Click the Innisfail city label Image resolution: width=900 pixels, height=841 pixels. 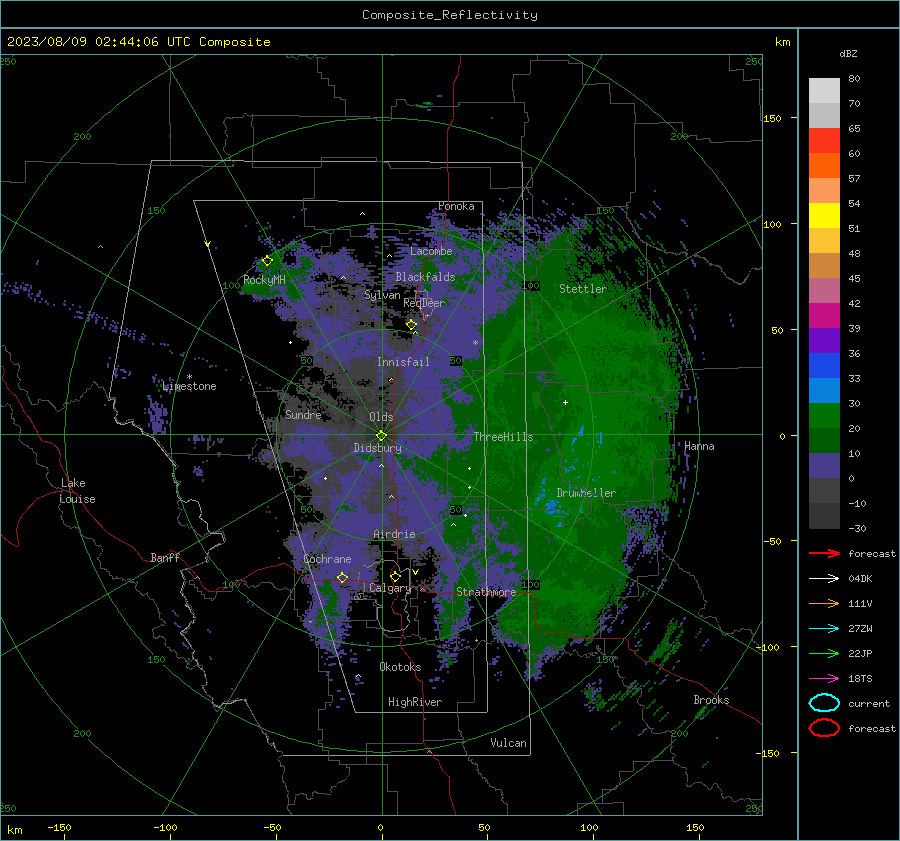pos(403,362)
